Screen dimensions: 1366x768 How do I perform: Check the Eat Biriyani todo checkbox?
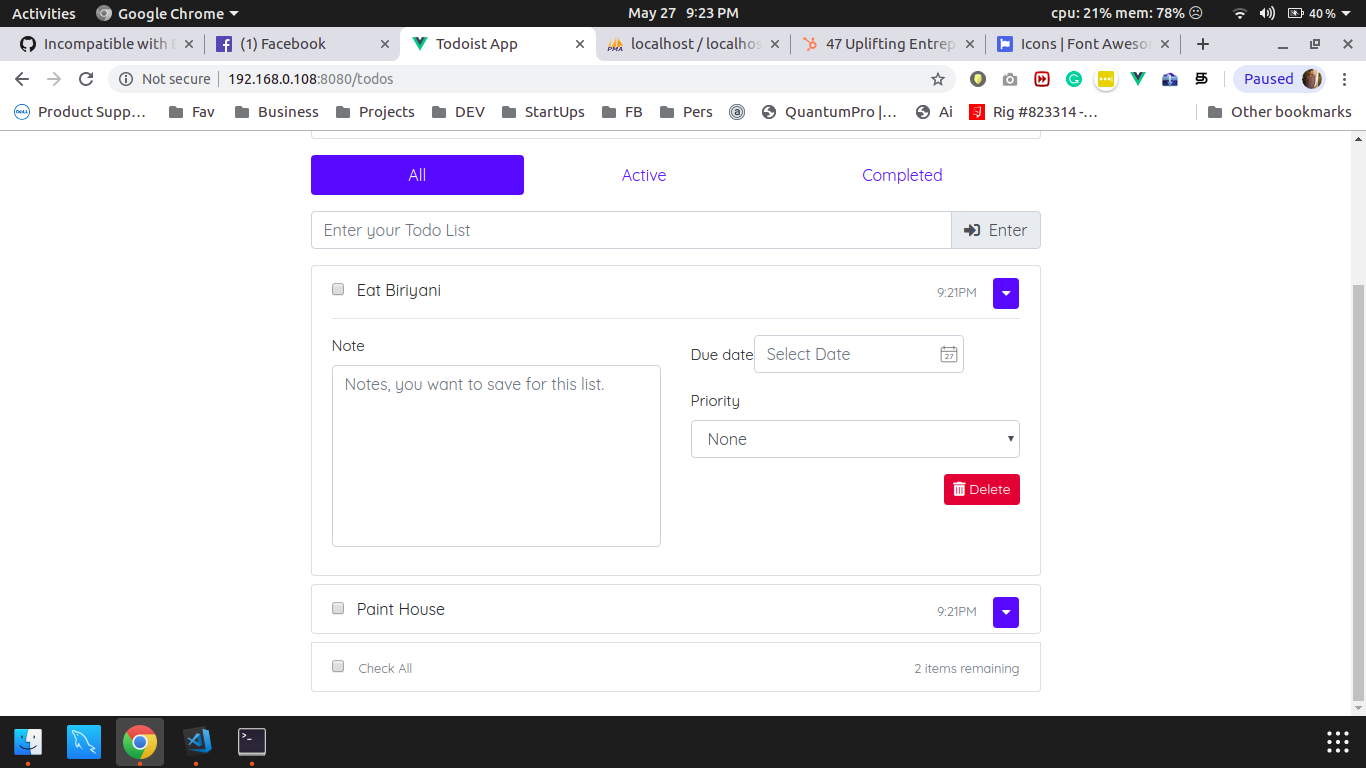[x=337, y=289]
